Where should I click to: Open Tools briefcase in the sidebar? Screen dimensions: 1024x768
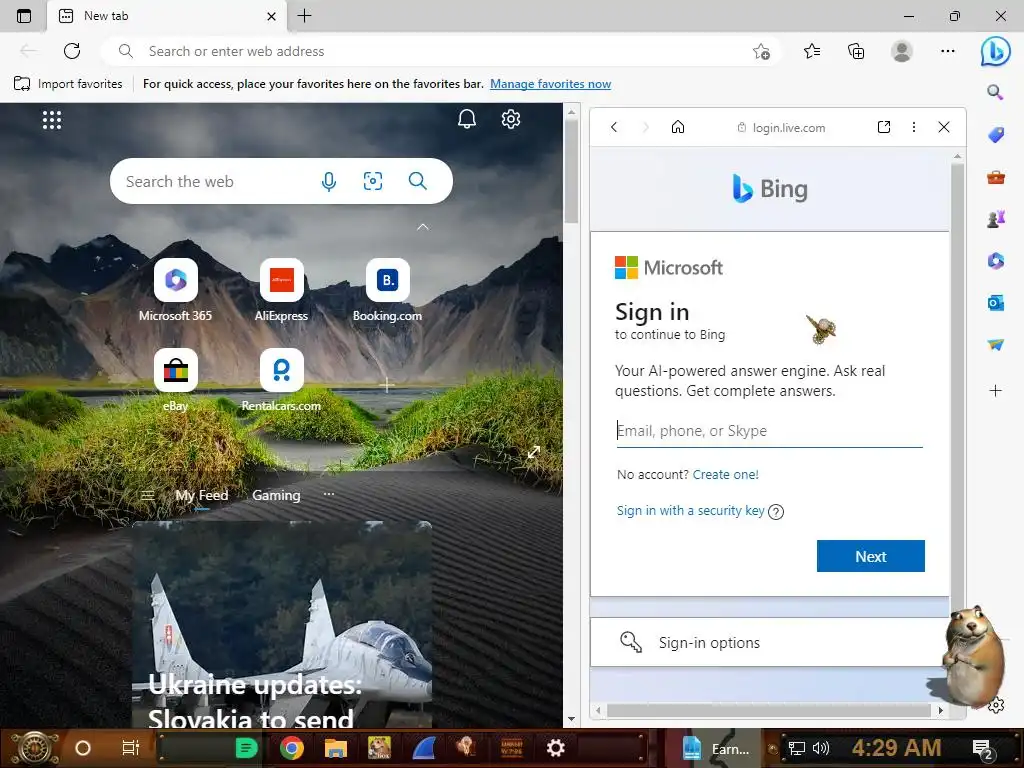coord(995,177)
